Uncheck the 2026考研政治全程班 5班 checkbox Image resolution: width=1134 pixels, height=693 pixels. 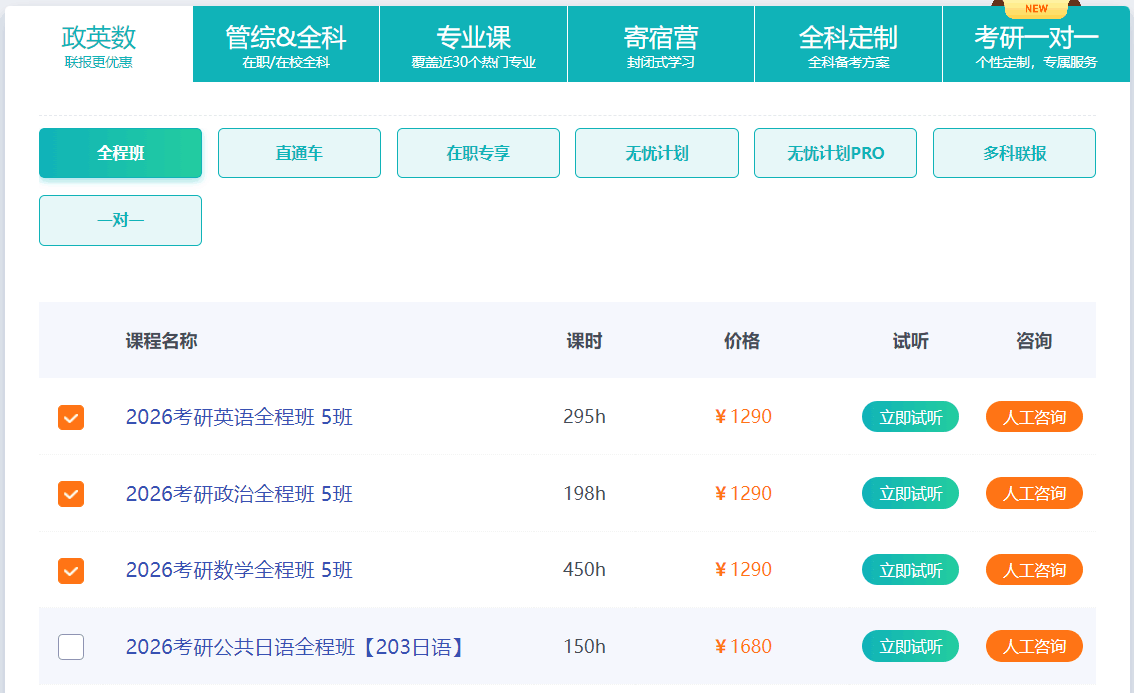coord(71,493)
